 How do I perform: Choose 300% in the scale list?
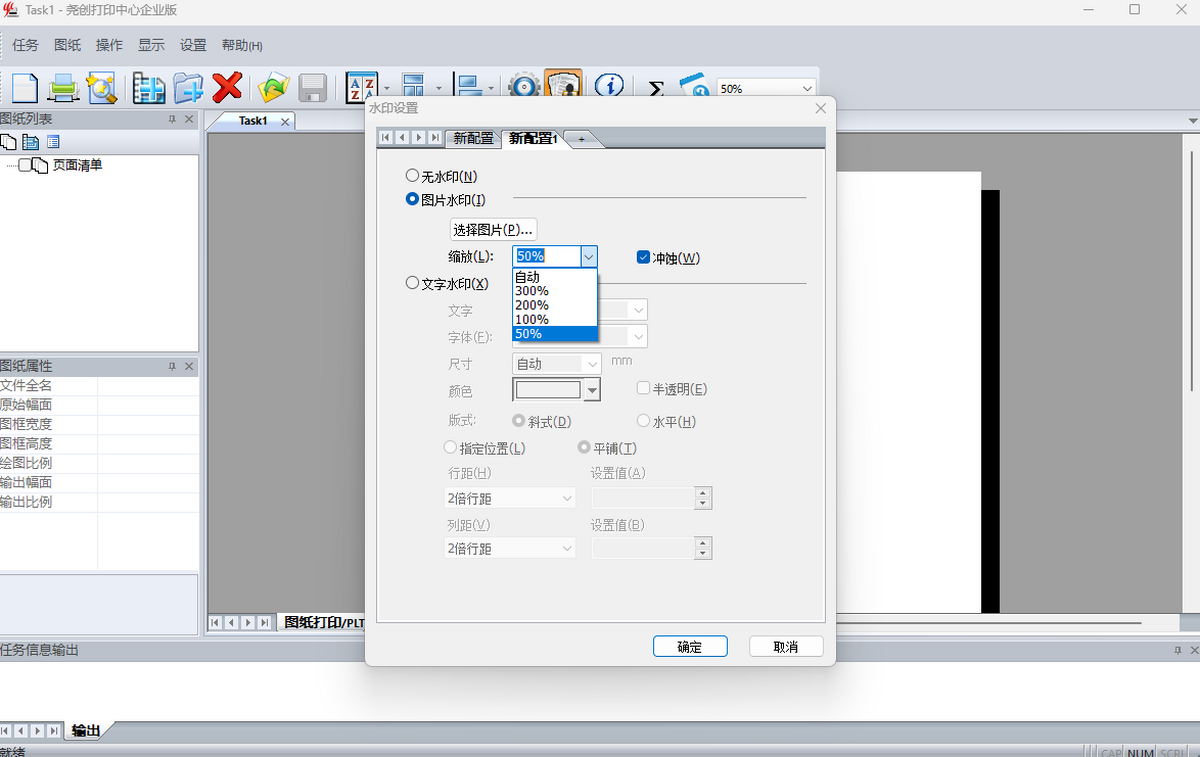555,291
